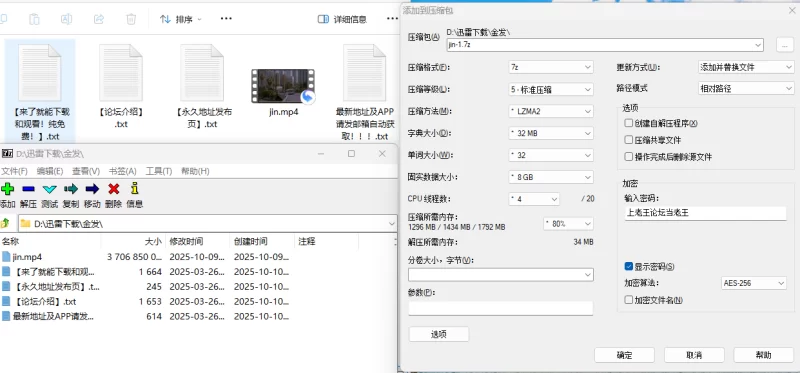The height and width of the screenshot is (373, 800).
Task: Click the browse ellipsis button beside archive name
Action: pos(785,45)
